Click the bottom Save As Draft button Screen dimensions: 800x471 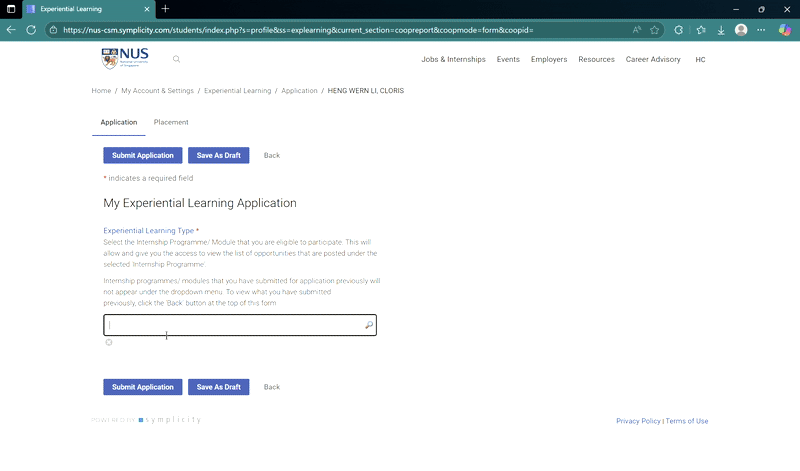(218, 387)
